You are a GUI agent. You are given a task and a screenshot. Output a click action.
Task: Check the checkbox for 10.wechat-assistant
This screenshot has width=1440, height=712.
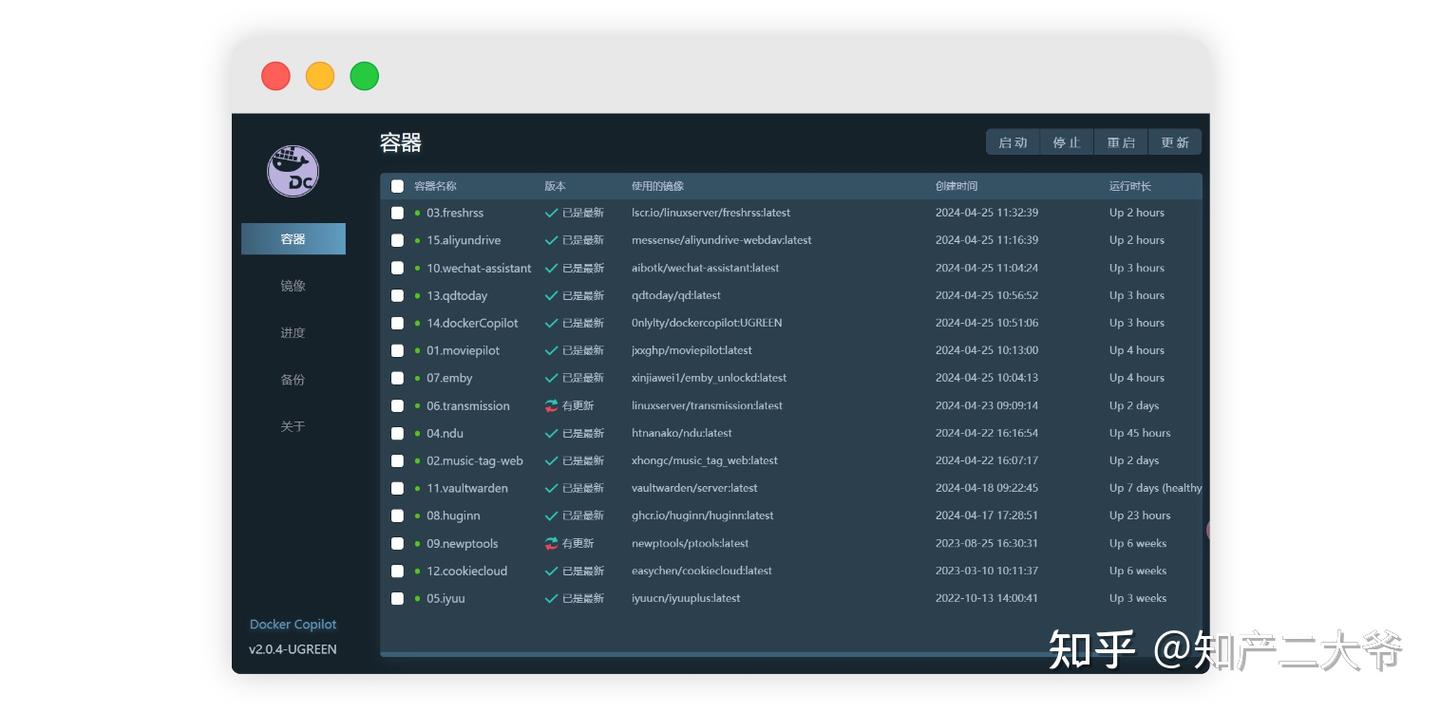pyautogui.click(x=397, y=267)
